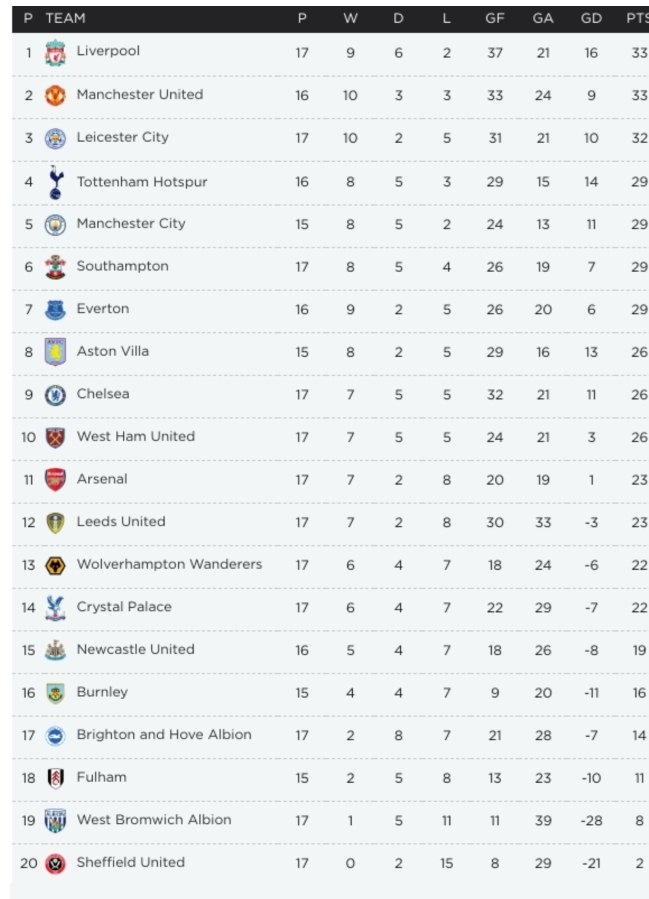This screenshot has height=899, width=649.
Task: Click Burnley's points value of 16
Action: 638,692
